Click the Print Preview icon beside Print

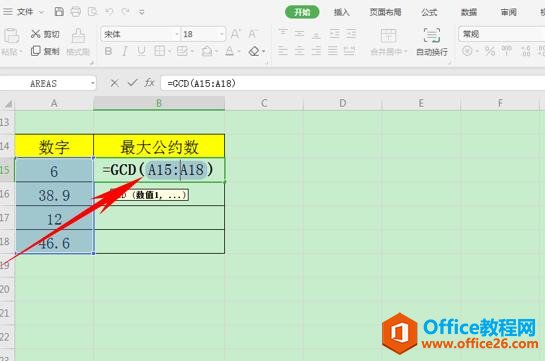[x=92, y=12]
